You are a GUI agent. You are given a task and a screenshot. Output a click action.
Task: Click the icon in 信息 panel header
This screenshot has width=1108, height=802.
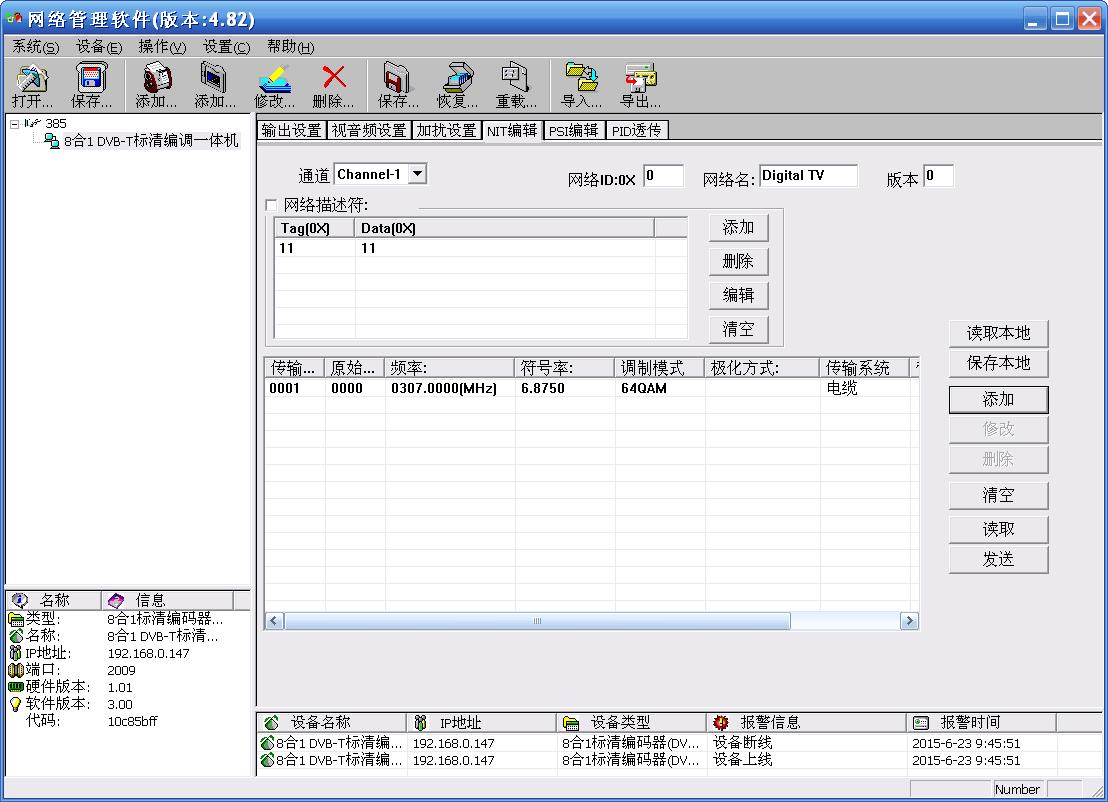(x=116, y=601)
